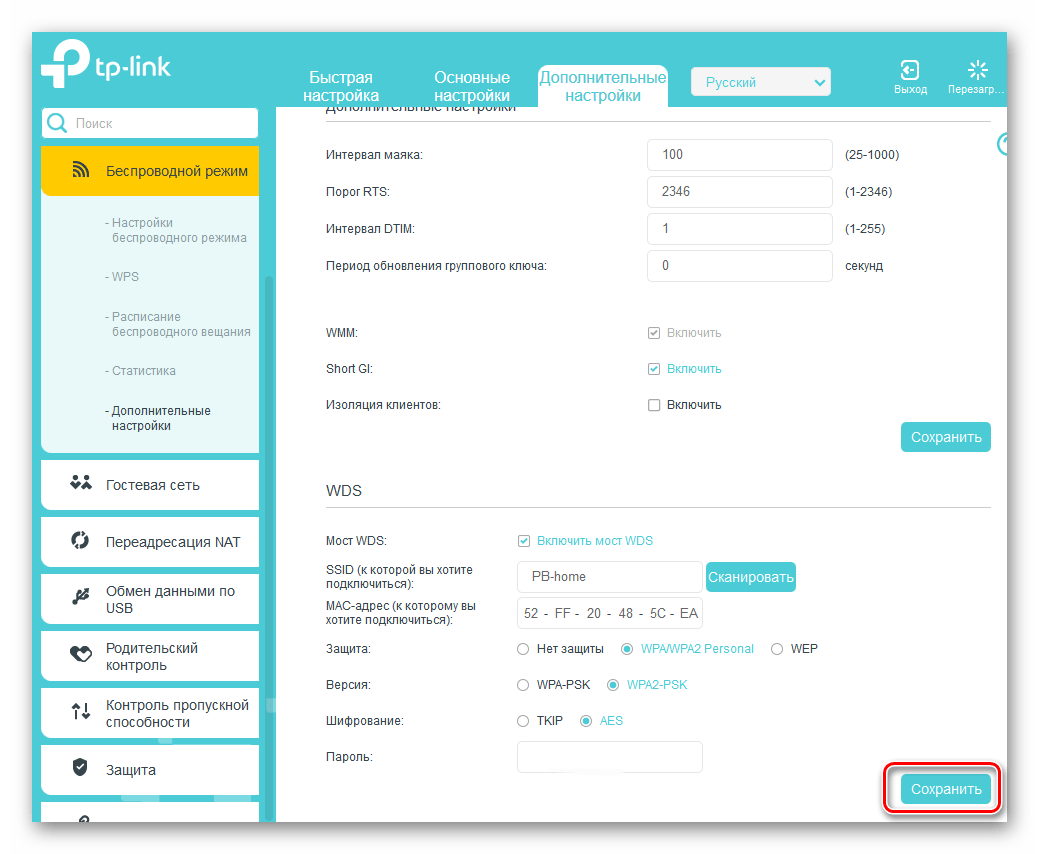This screenshot has height=854, width=1039.
Task: Click the Security (Защита) shield icon
Action: [81, 768]
